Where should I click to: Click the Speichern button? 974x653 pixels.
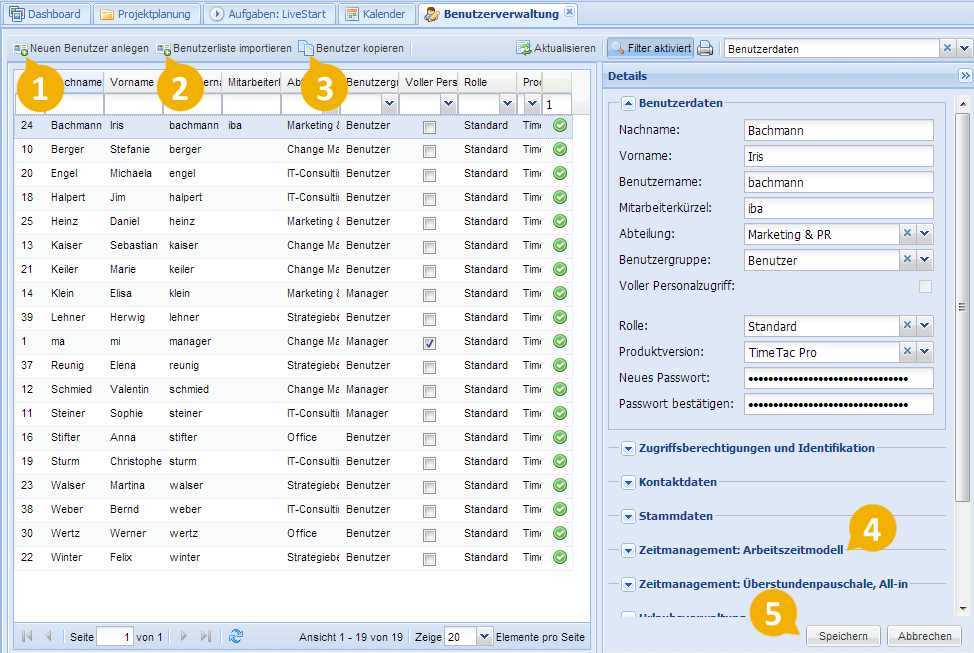tap(843, 636)
